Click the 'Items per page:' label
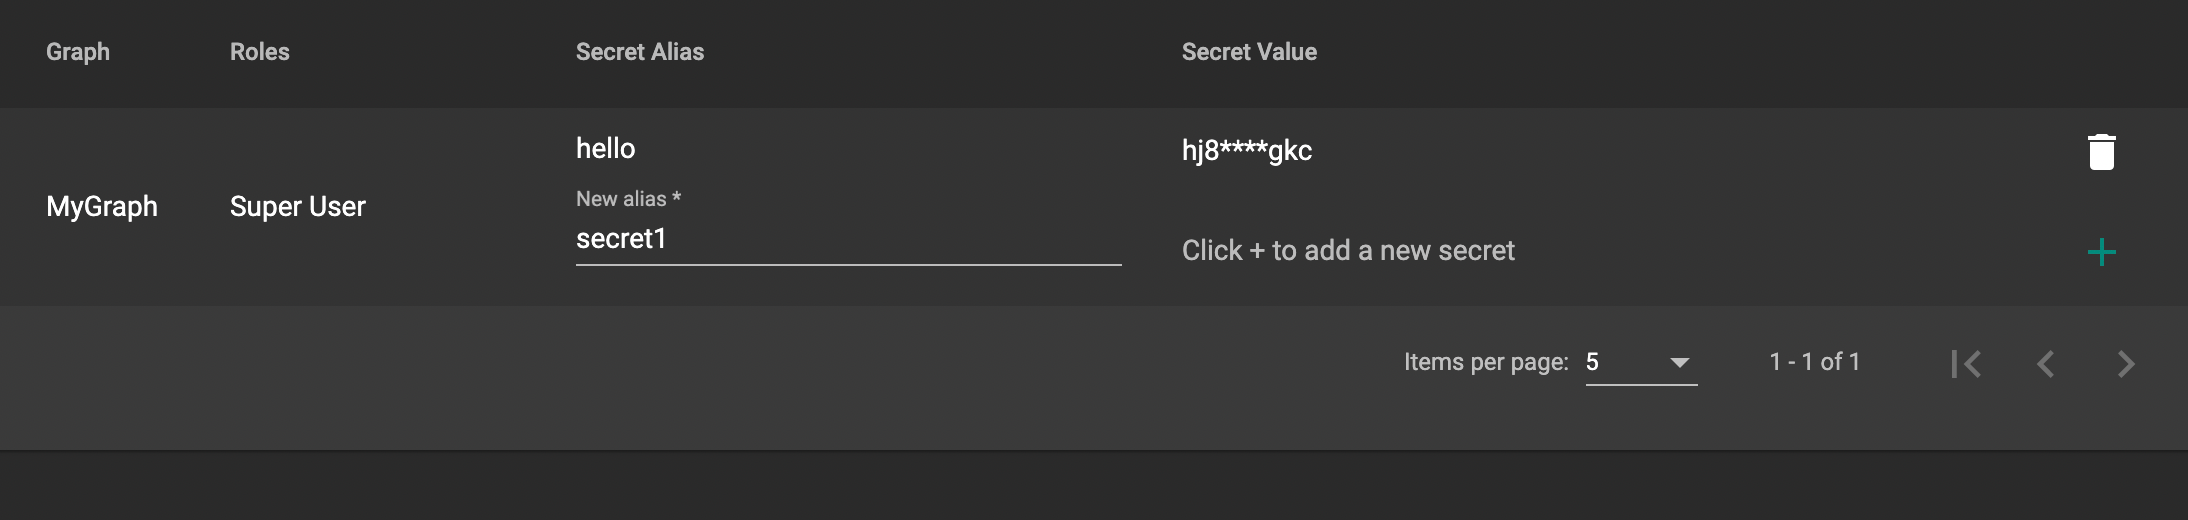The image size is (2188, 520). (x=1486, y=362)
